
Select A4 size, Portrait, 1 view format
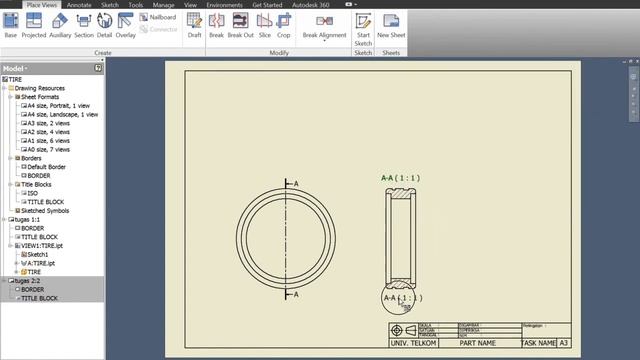pos(56,105)
